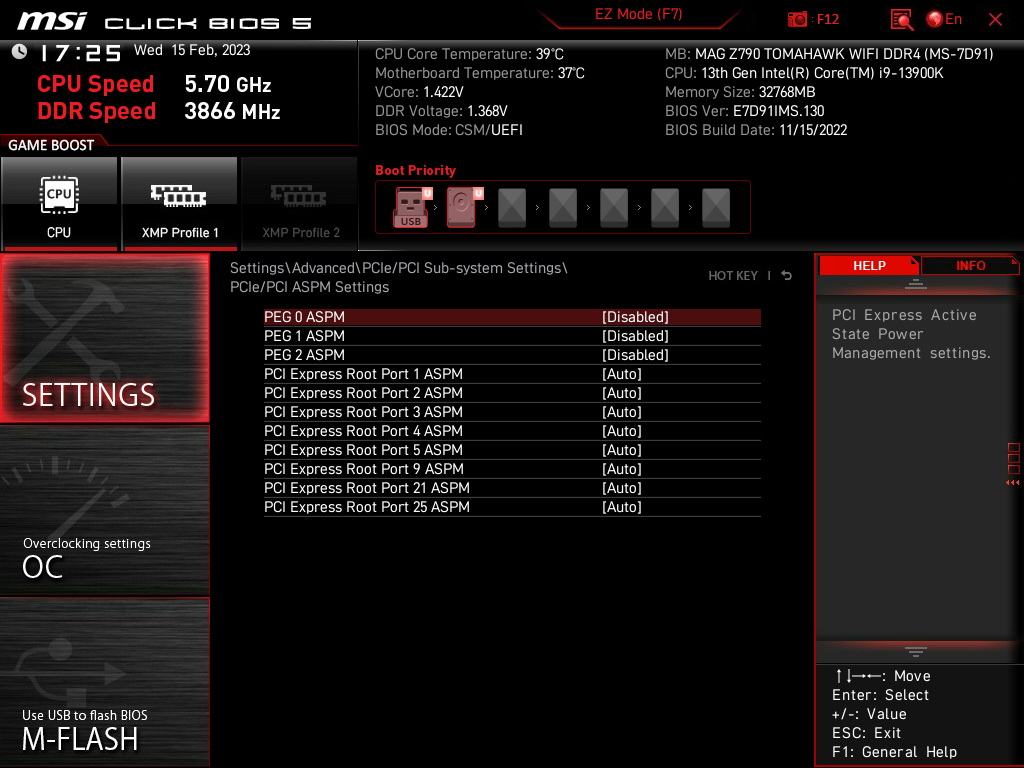
Task: Toggle CPU Game Boost
Action: coord(59,204)
